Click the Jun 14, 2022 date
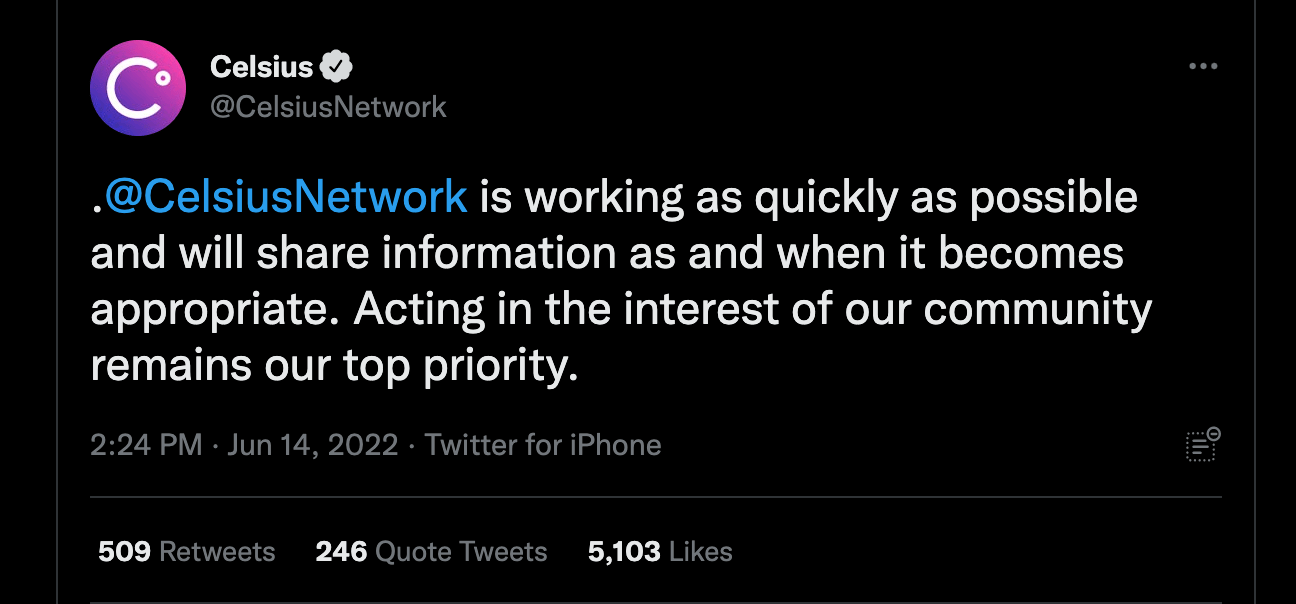Viewport: 1296px width, 604px height. (x=313, y=445)
